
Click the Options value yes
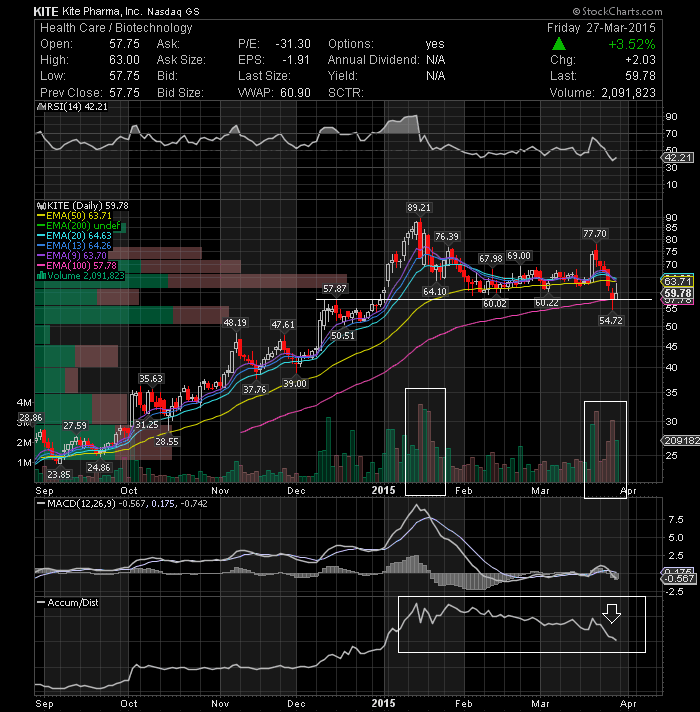coord(435,44)
